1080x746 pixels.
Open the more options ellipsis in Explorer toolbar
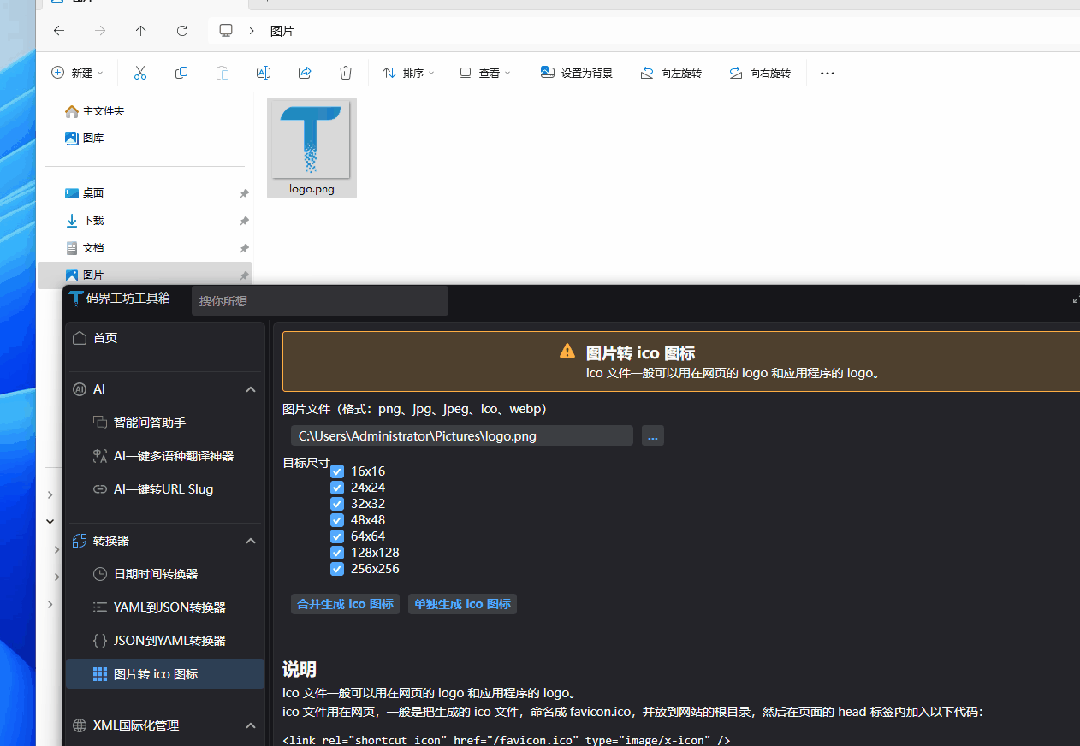tap(827, 73)
